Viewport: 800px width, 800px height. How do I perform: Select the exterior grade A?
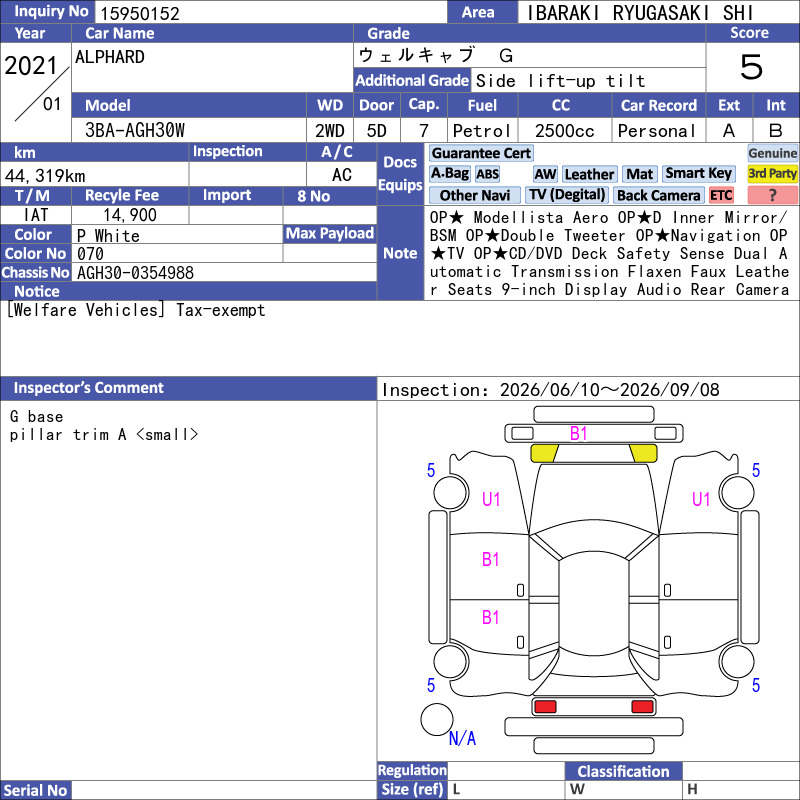[729, 131]
